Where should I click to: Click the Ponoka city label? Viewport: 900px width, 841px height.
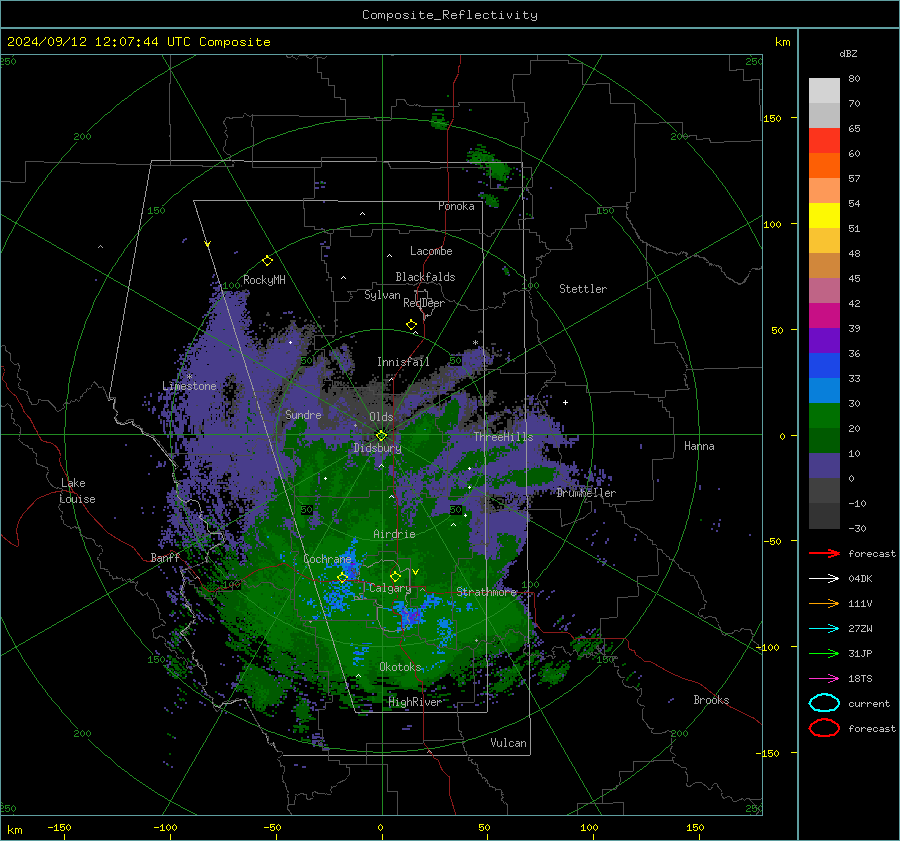pyautogui.click(x=456, y=206)
